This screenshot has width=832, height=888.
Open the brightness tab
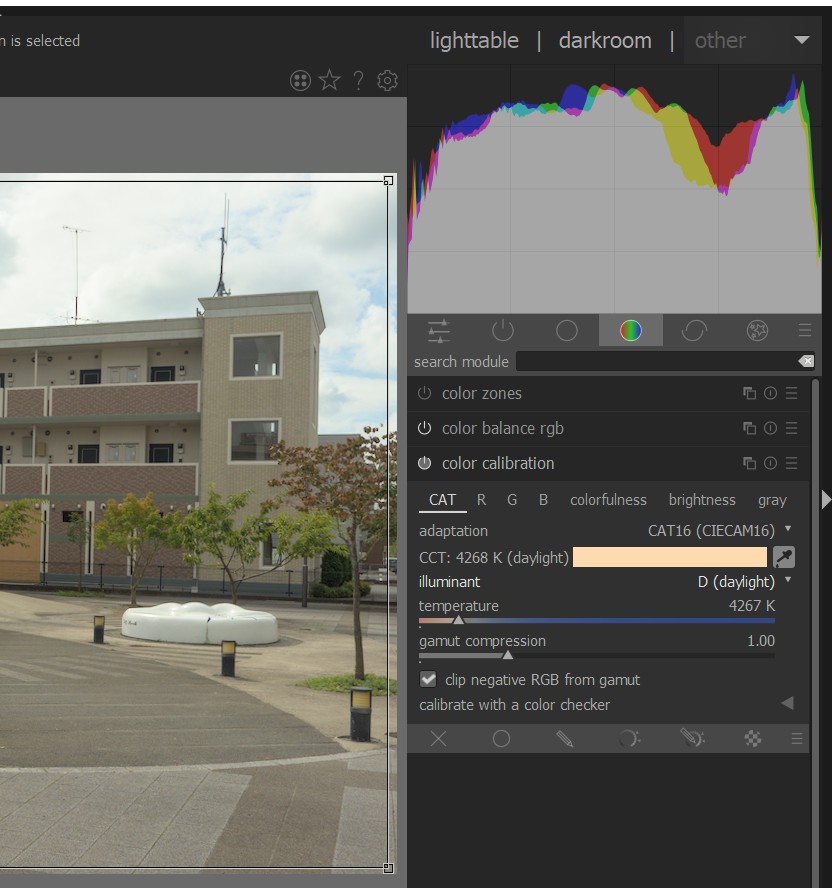click(x=702, y=500)
